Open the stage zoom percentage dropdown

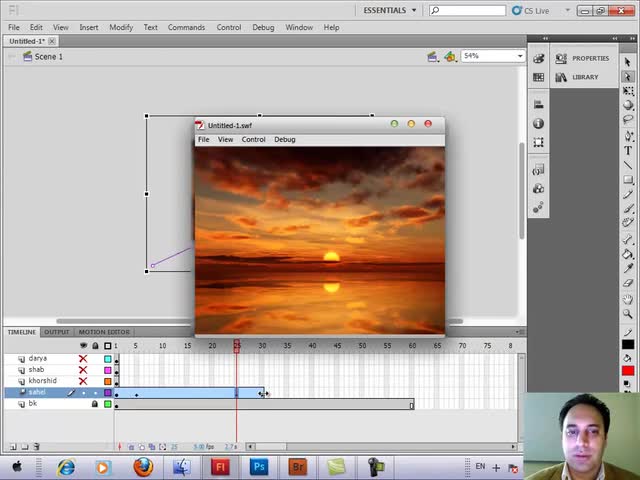click(x=520, y=56)
